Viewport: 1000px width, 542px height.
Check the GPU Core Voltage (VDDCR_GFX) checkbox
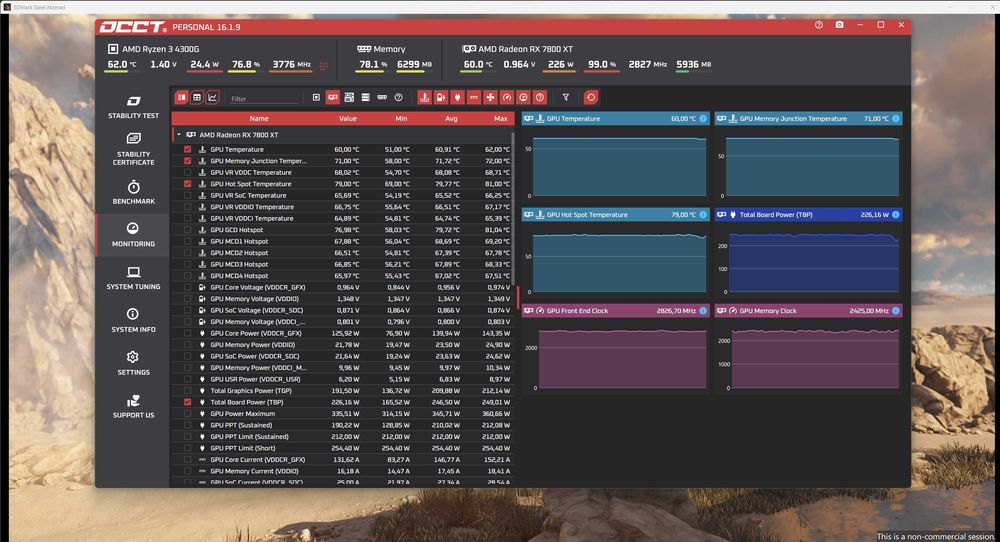[x=188, y=287]
